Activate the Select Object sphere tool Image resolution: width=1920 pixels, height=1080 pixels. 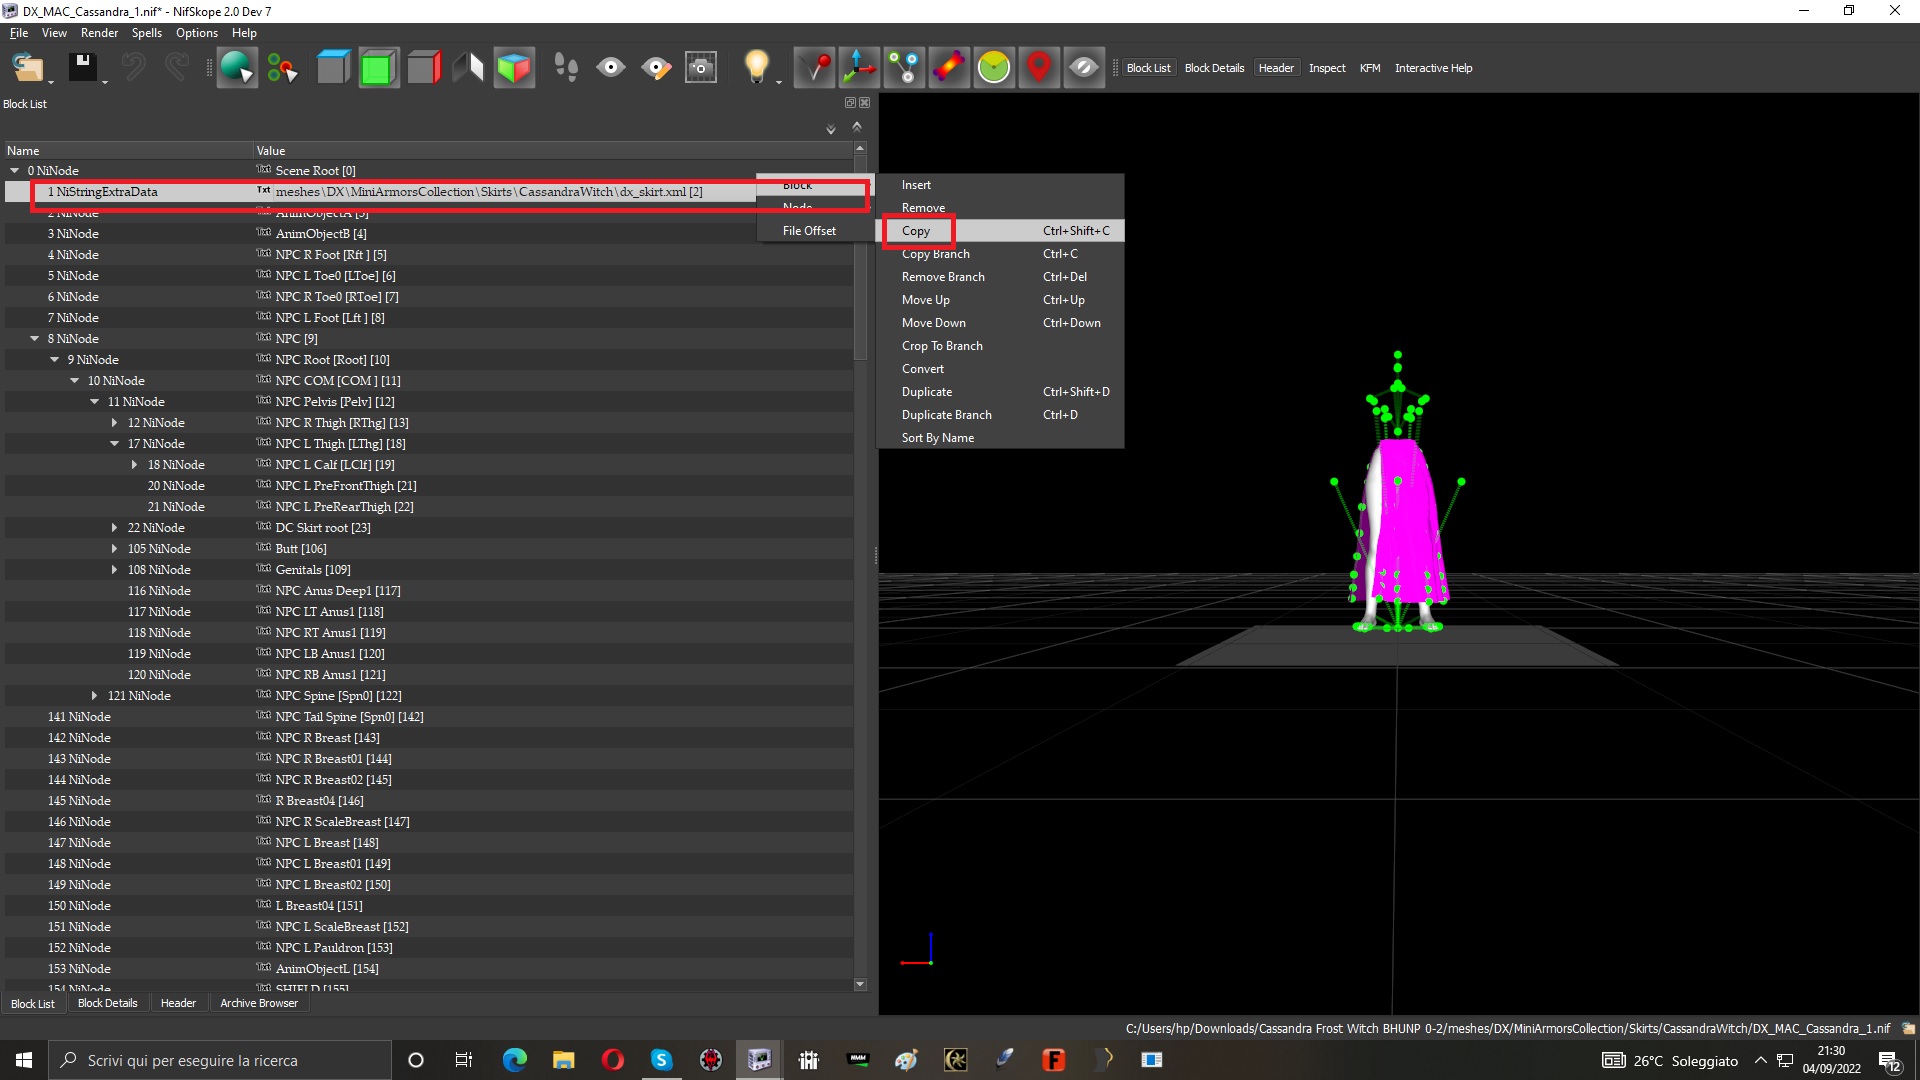[237, 68]
